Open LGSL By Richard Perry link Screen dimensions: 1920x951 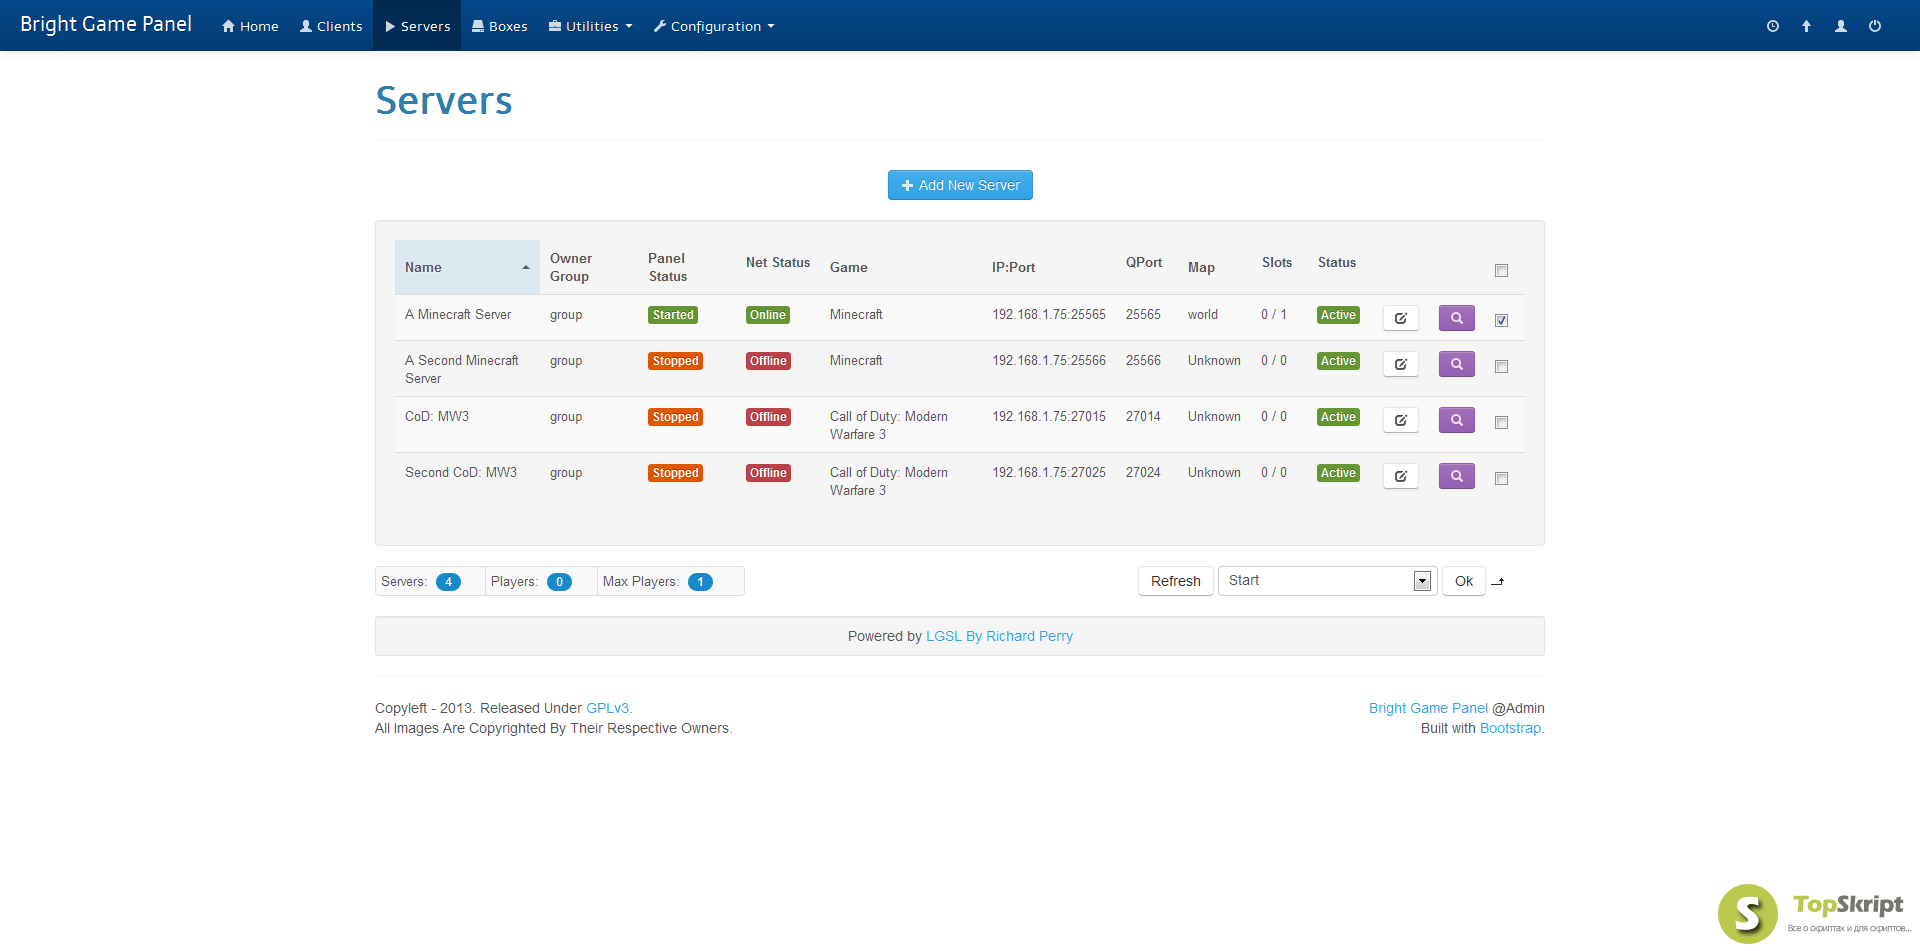coord(999,636)
